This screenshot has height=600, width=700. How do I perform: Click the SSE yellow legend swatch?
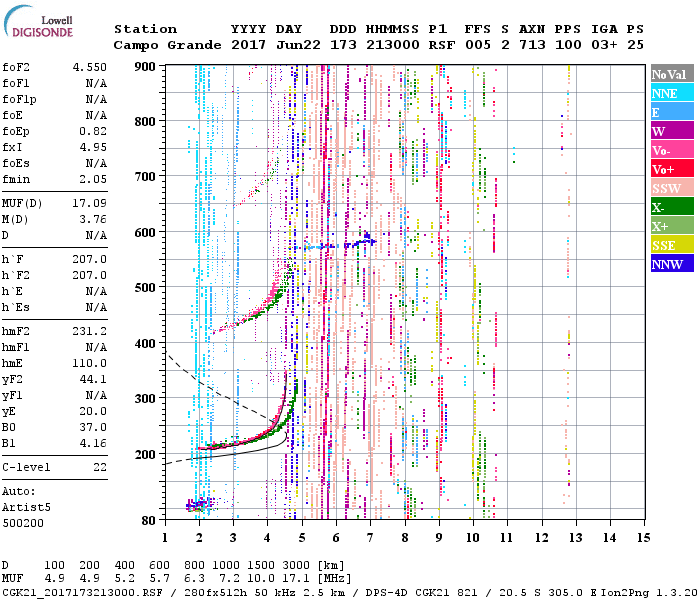pyautogui.click(x=671, y=245)
